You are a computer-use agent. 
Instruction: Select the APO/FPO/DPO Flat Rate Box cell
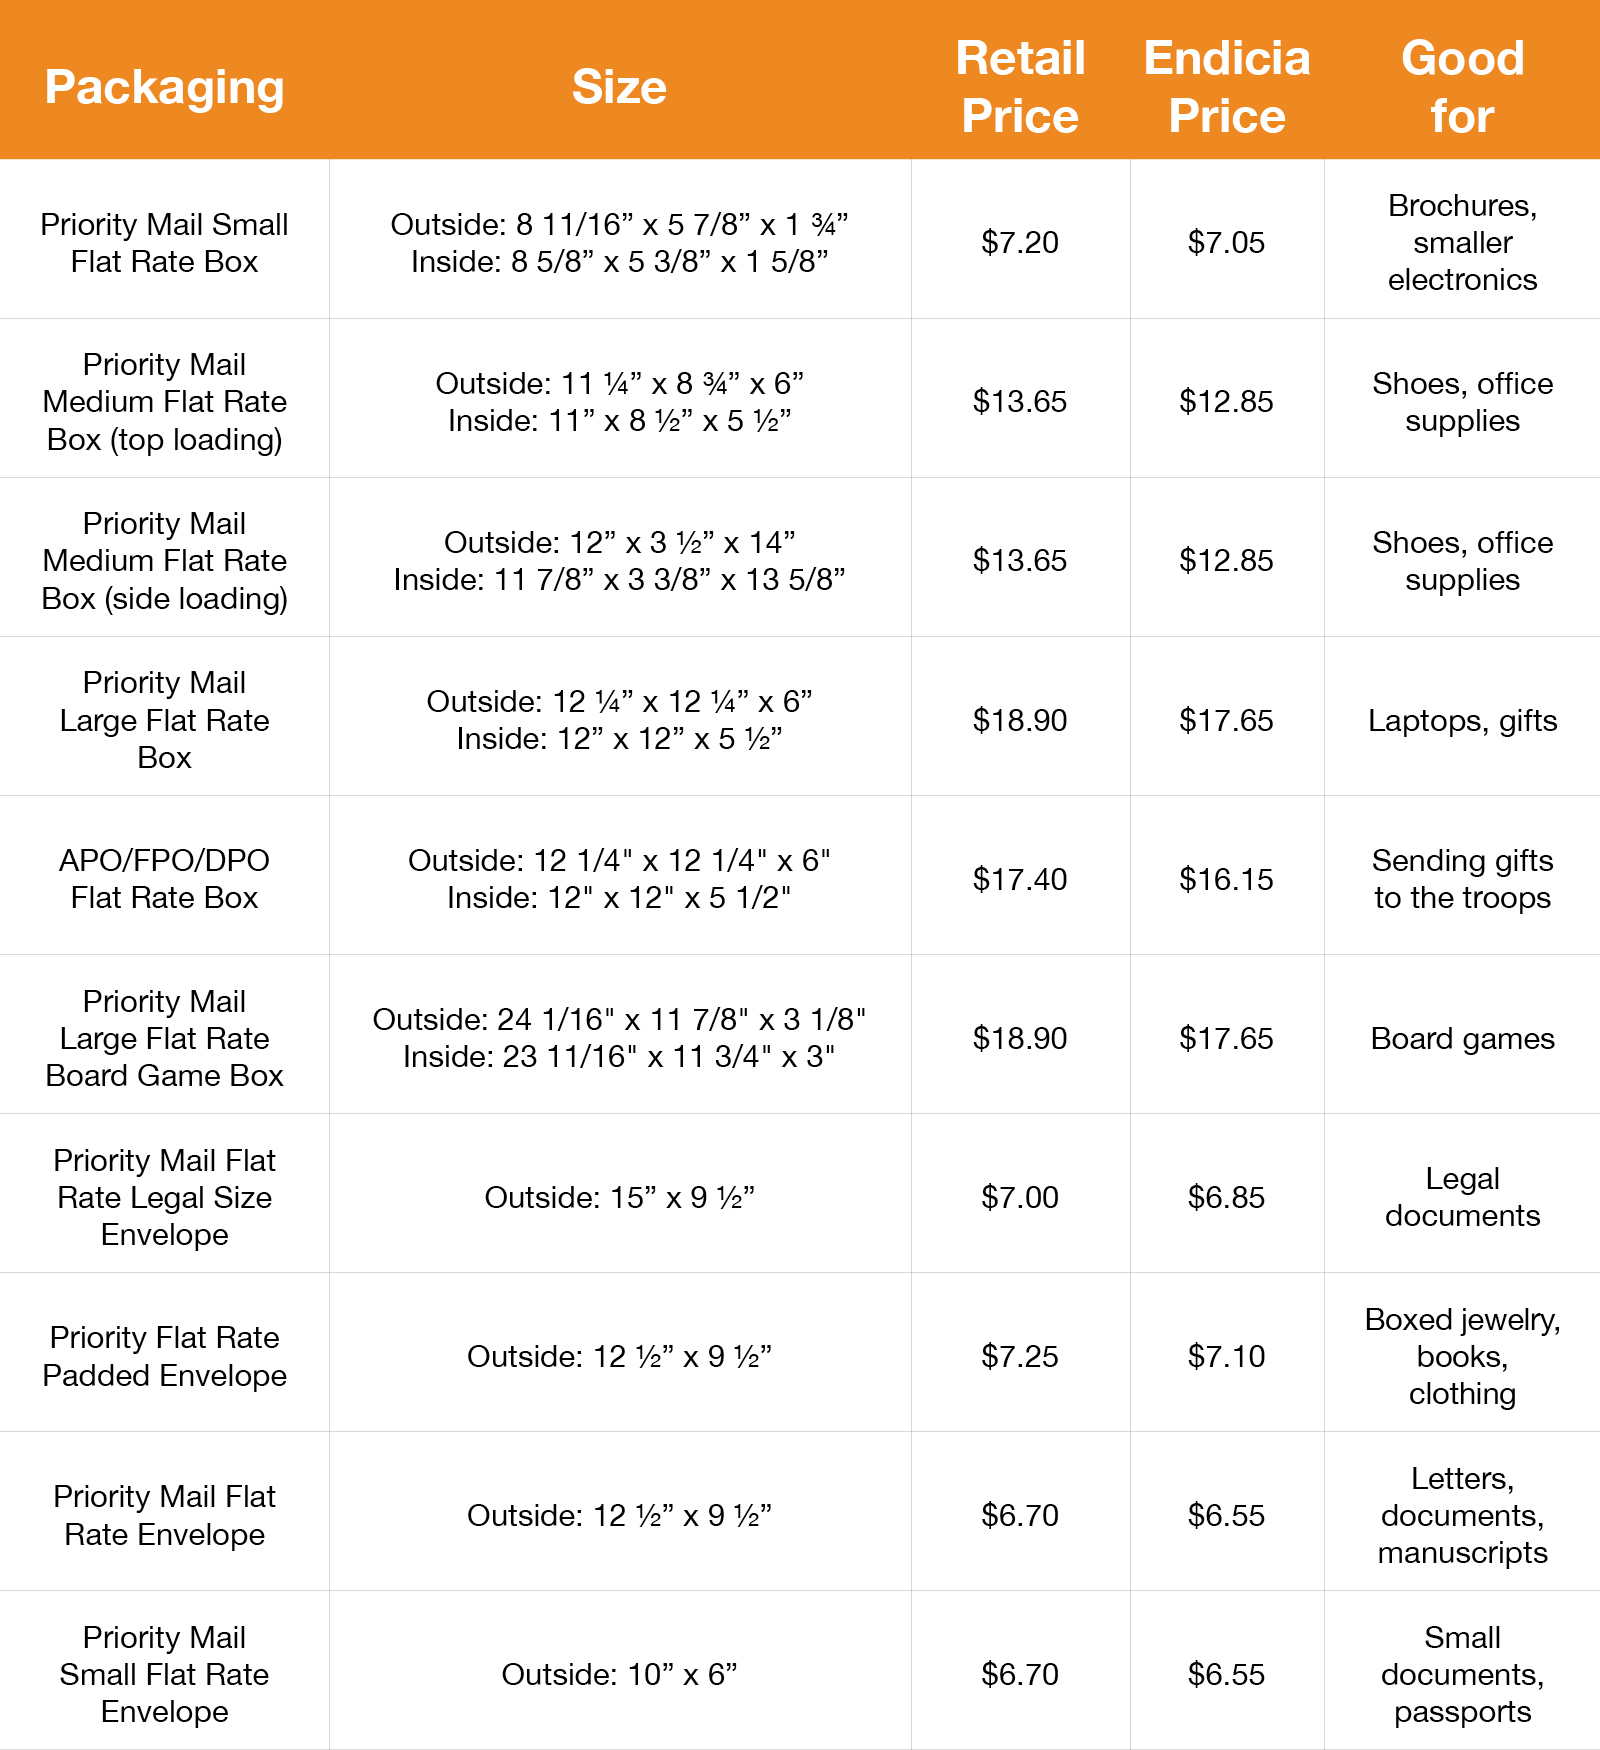164,878
